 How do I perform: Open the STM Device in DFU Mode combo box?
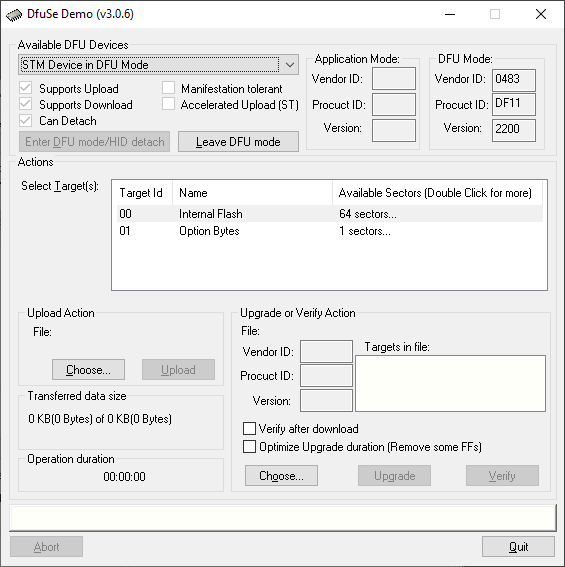pyautogui.click(x=158, y=65)
